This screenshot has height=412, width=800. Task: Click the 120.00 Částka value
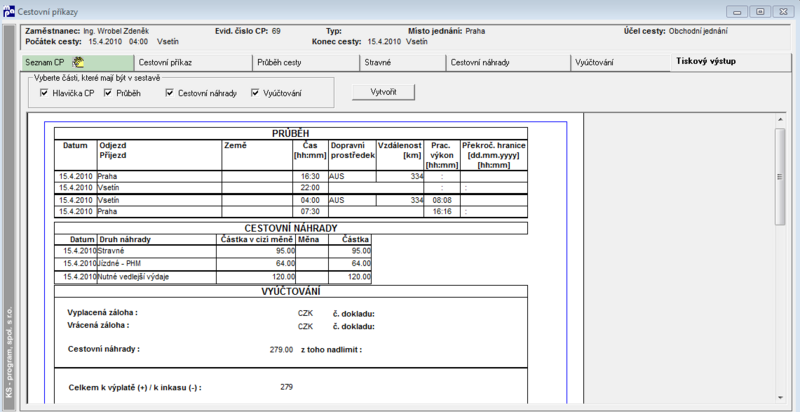359,277
